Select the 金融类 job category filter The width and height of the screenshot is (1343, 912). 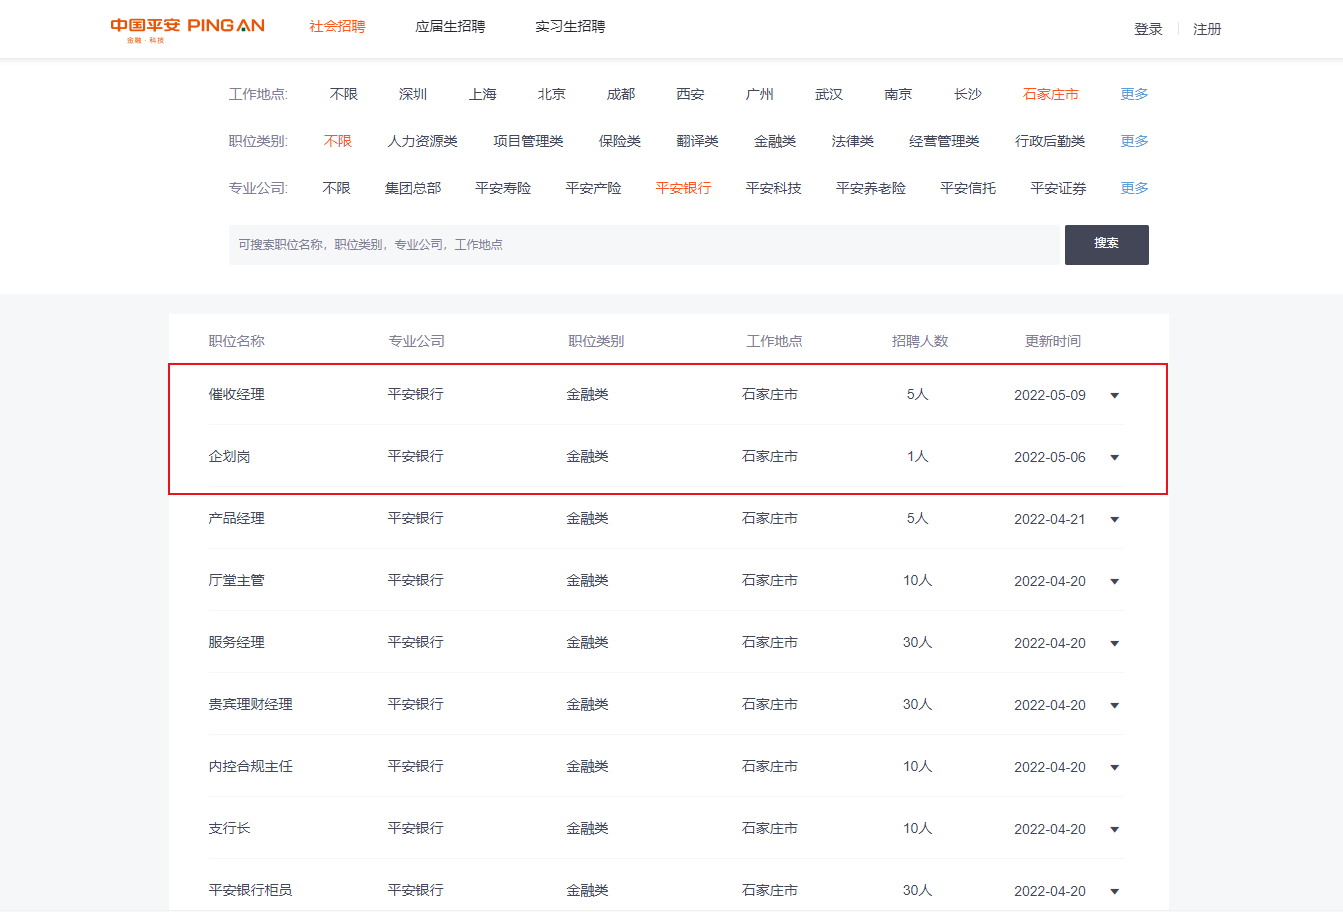click(775, 141)
